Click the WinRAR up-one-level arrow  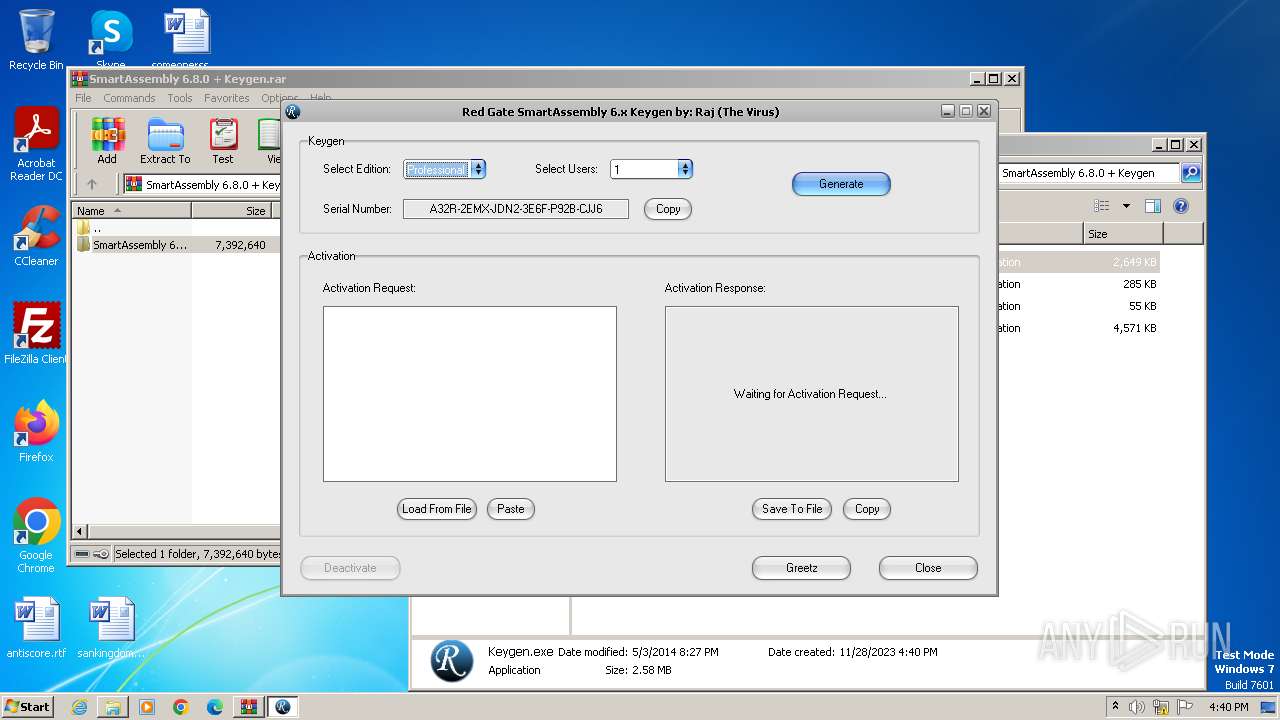click(x=92, y=184)
